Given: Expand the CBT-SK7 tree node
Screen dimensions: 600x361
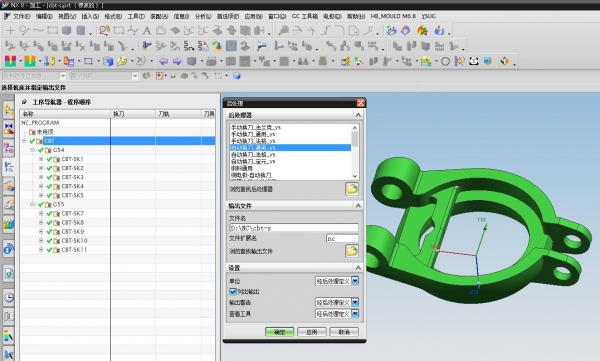Looking at the screenshot, I should coord(41,213).
